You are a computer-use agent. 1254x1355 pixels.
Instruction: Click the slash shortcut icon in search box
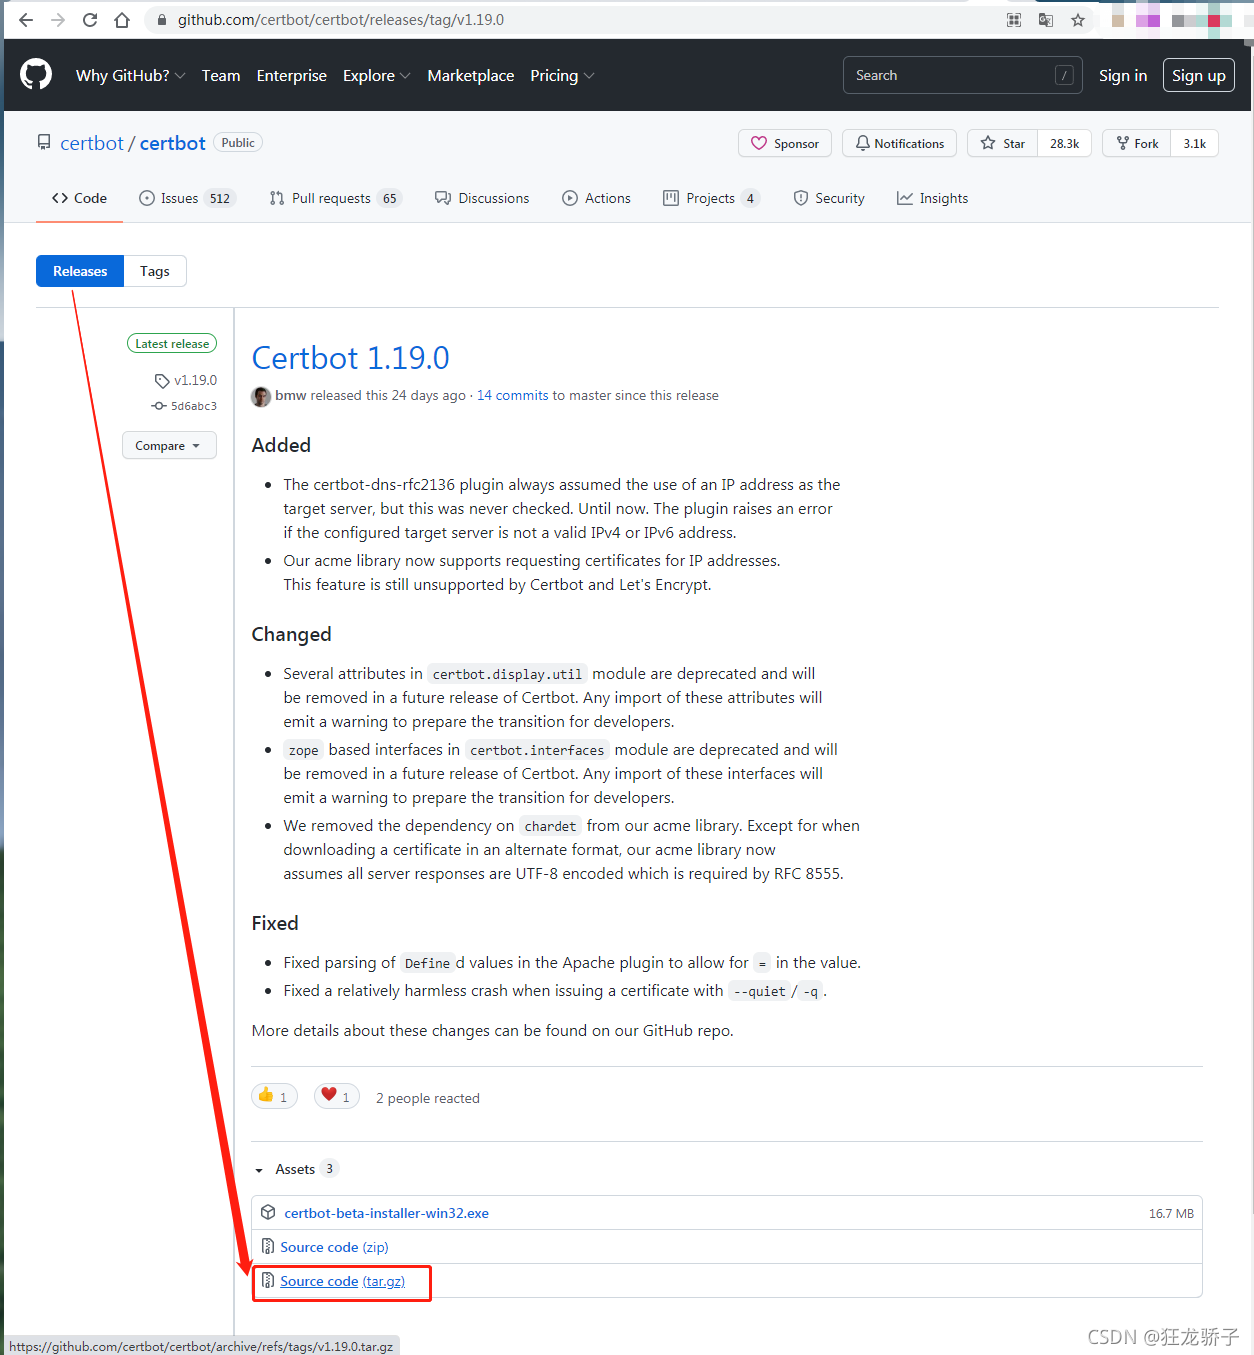[1065, 75]
